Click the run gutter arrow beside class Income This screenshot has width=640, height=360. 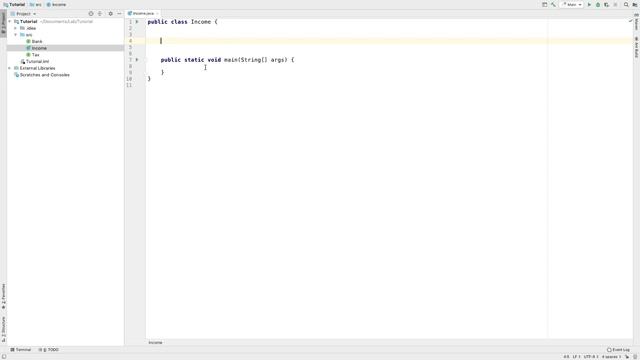click(x=137, y=22)
